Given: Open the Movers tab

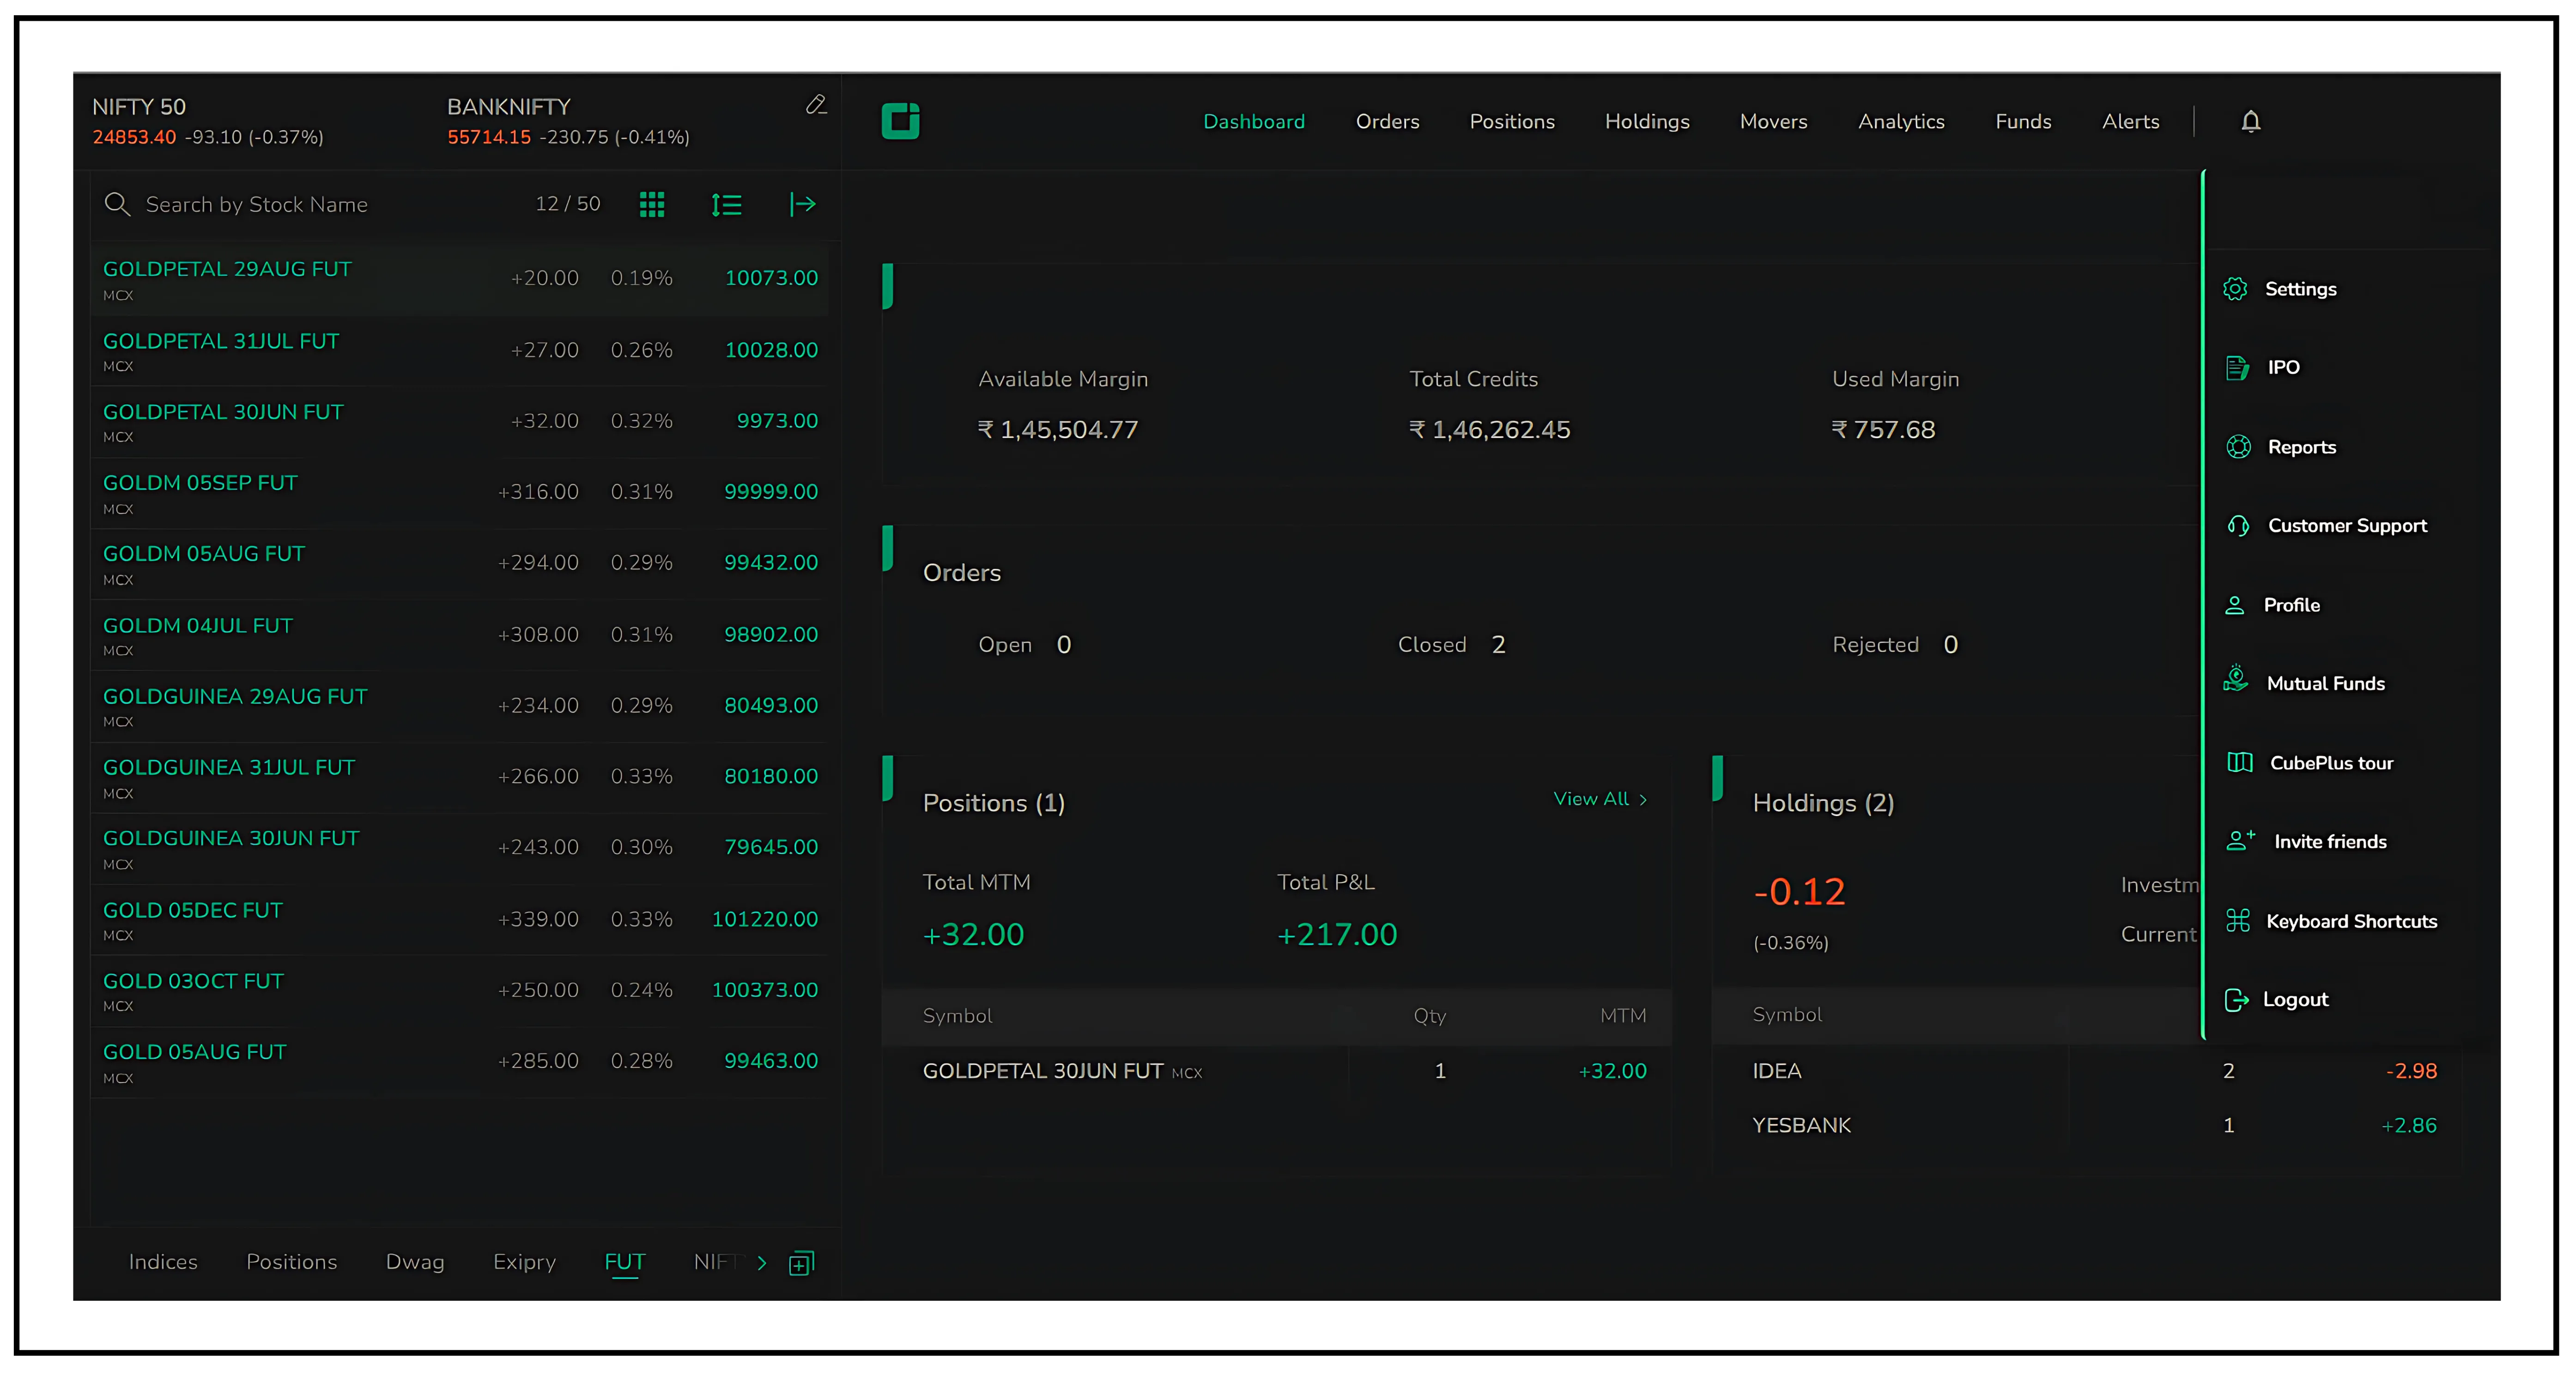Looking at the screenshot, I should pyautogui.click(x=1773, y=122).
